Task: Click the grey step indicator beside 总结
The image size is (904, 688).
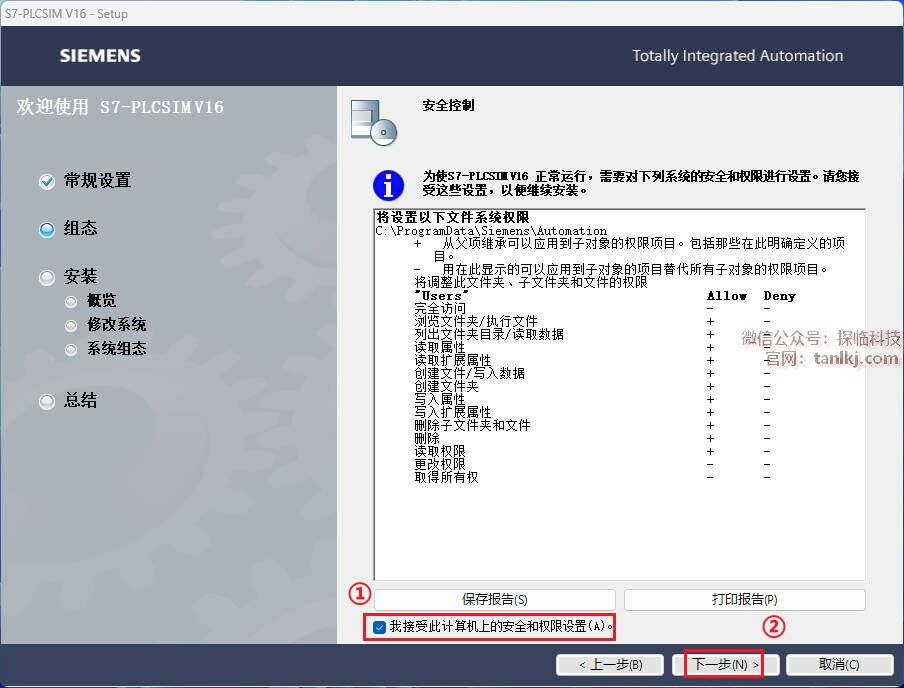Action: tap(47, 401)
